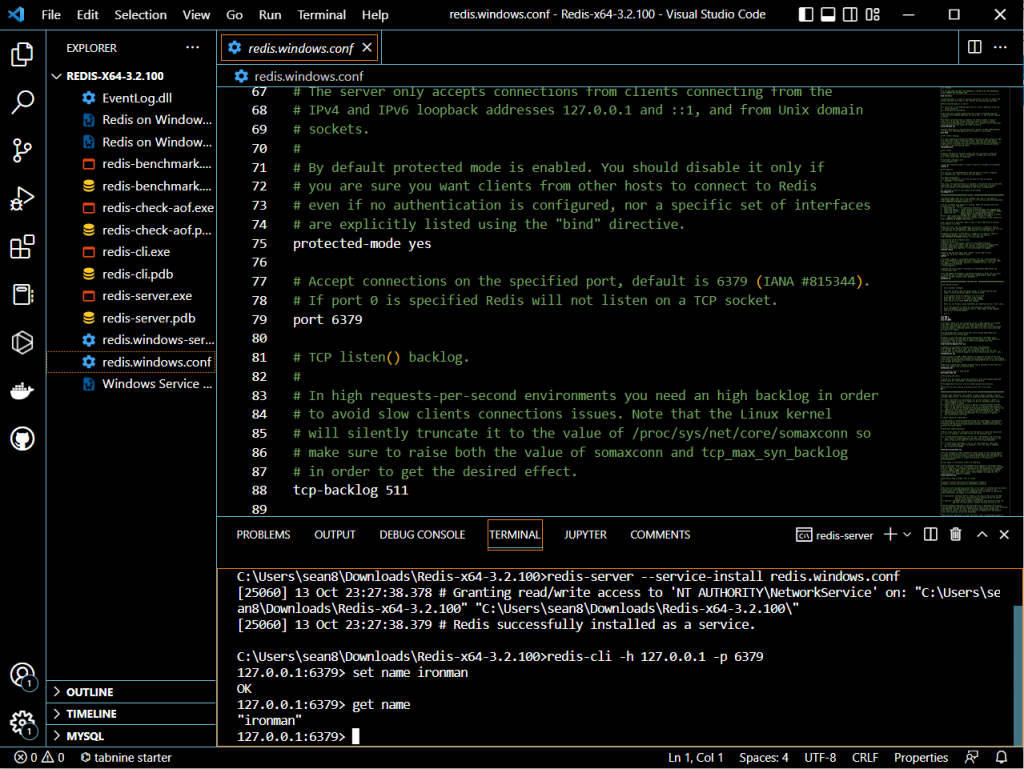
Task: Click Ln 1, Col 1 in status bar
Action: (x=696, y=757)
